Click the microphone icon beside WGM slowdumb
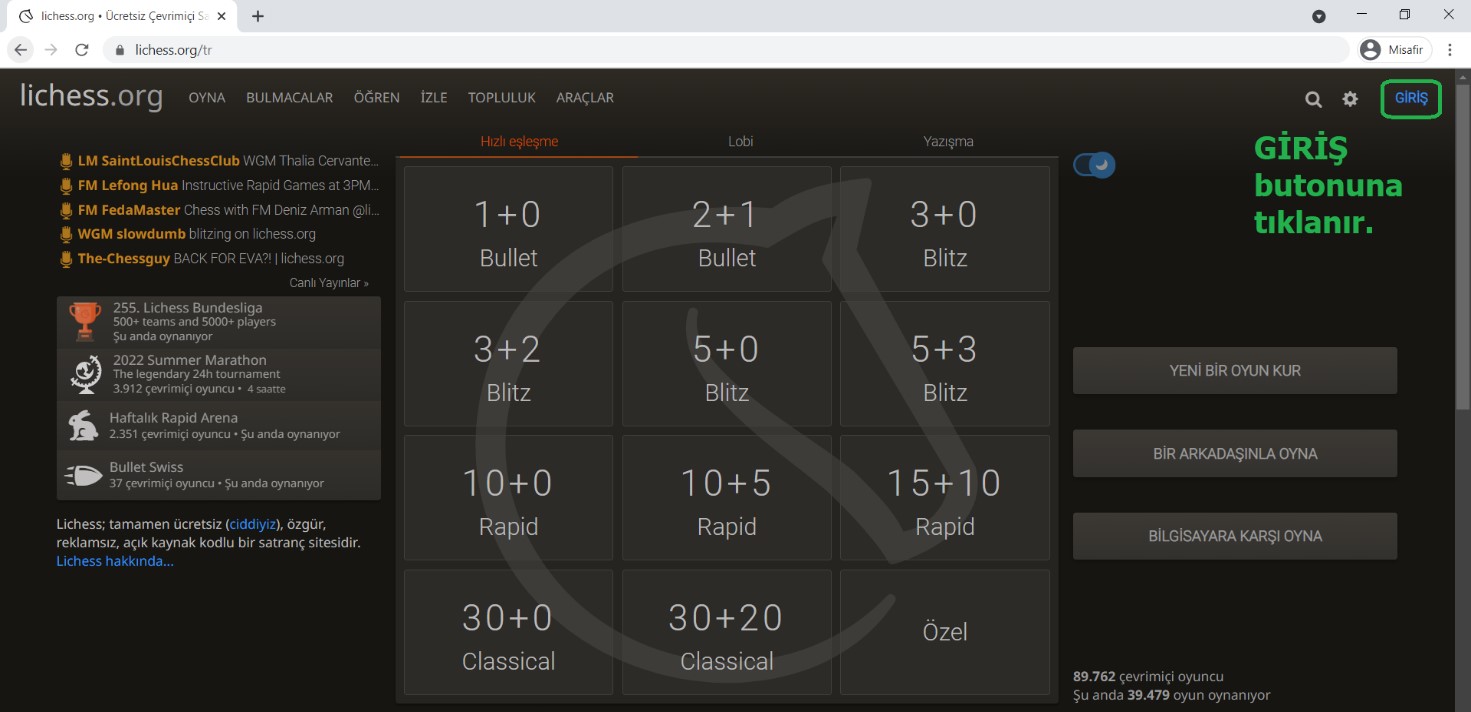The width and height of the screenshot is (1471, 712). click(x=66, y=234)
